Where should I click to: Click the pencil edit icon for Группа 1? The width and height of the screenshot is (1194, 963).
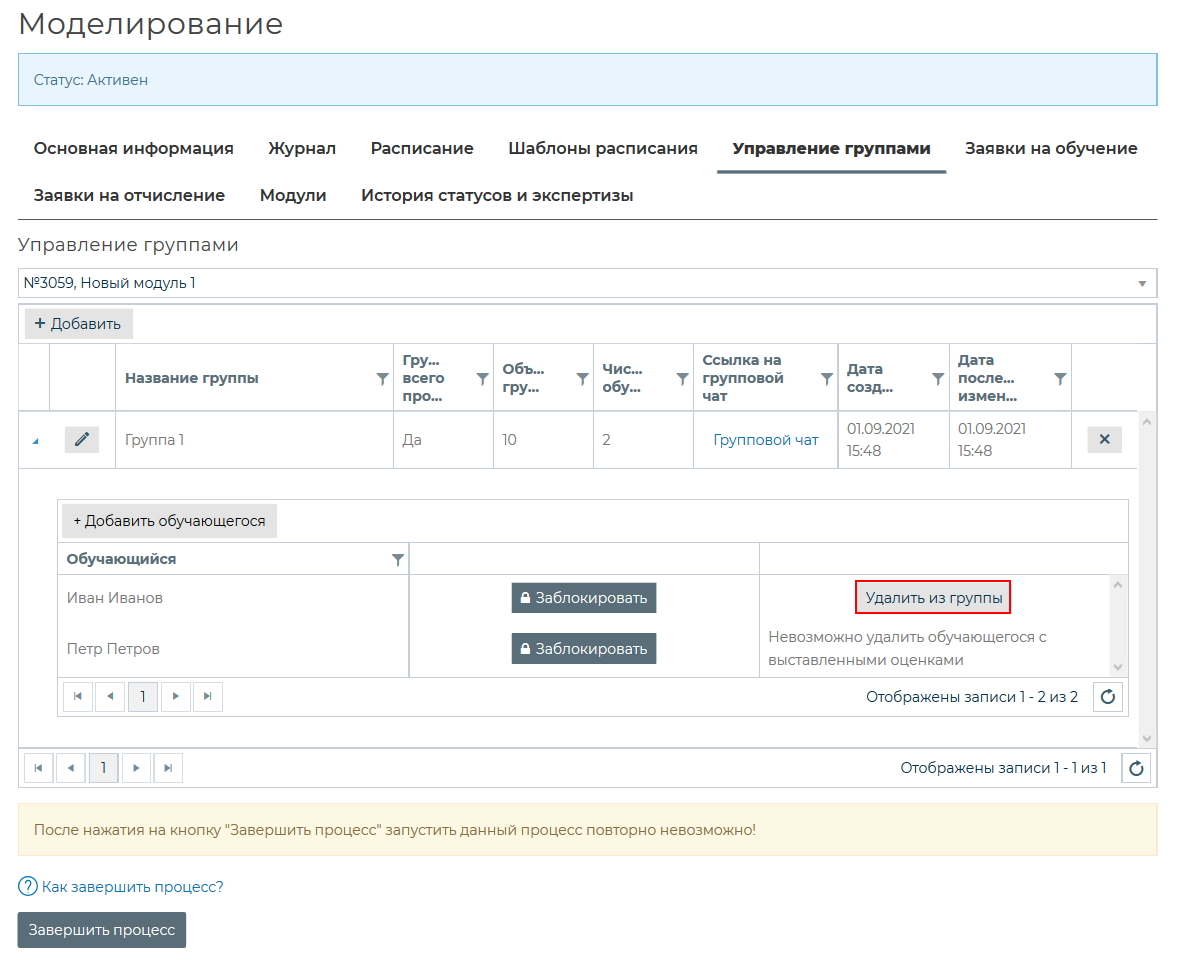tap(82, 440)
